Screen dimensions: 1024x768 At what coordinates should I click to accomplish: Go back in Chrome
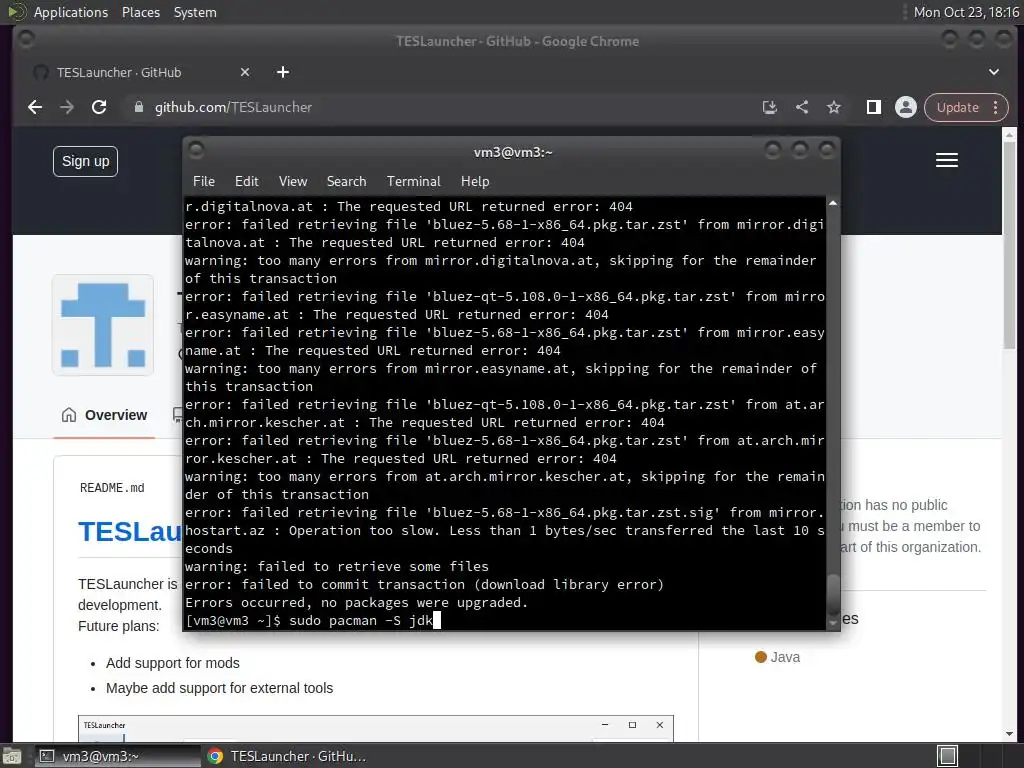click(35, 107)
